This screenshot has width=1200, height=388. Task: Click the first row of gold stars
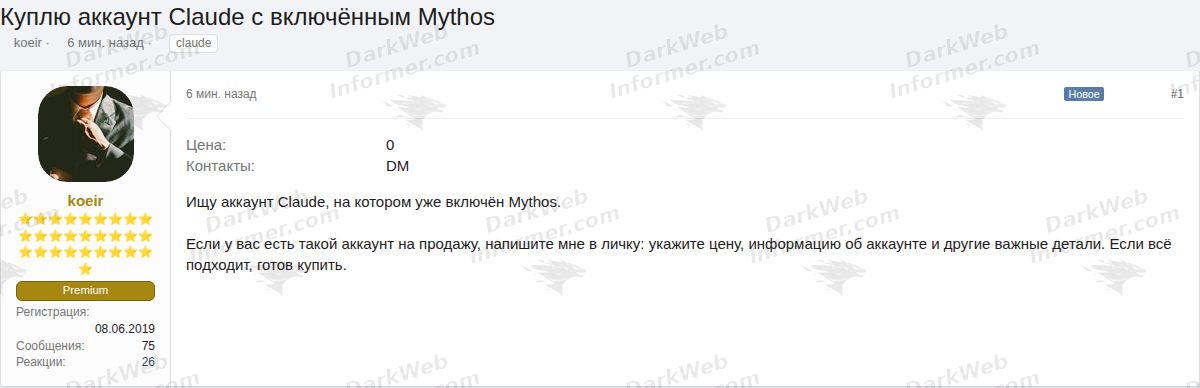(x=85, y=219)
